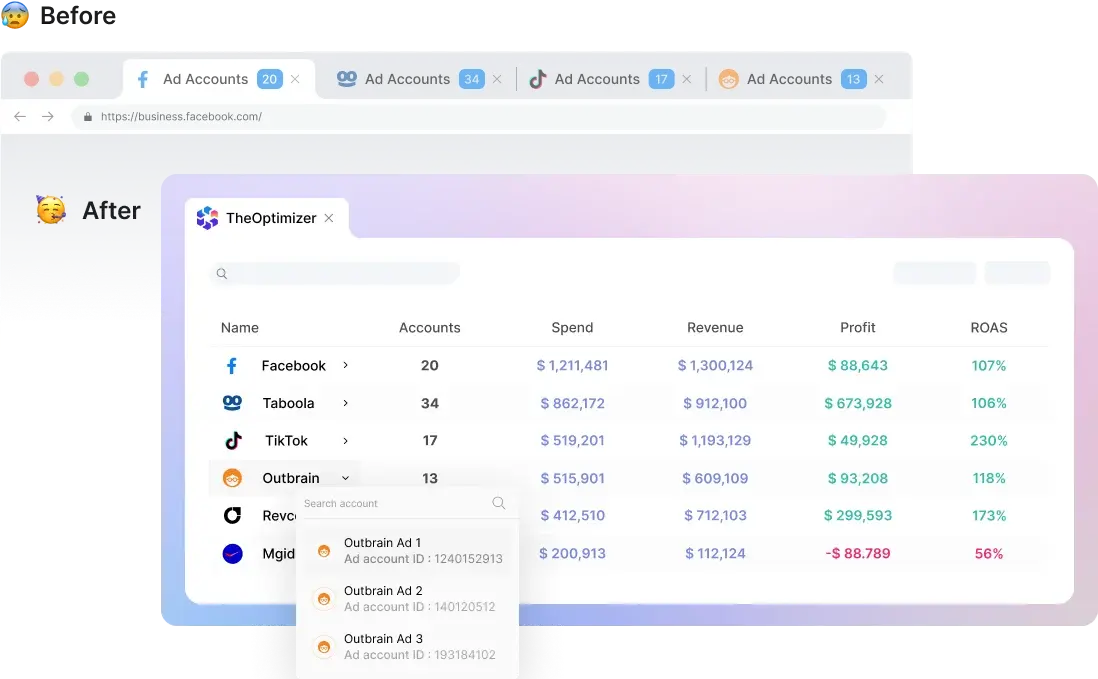Click the TheOptimizer logo in the tab
1098x679 pixels.
(x=207, y=218)
